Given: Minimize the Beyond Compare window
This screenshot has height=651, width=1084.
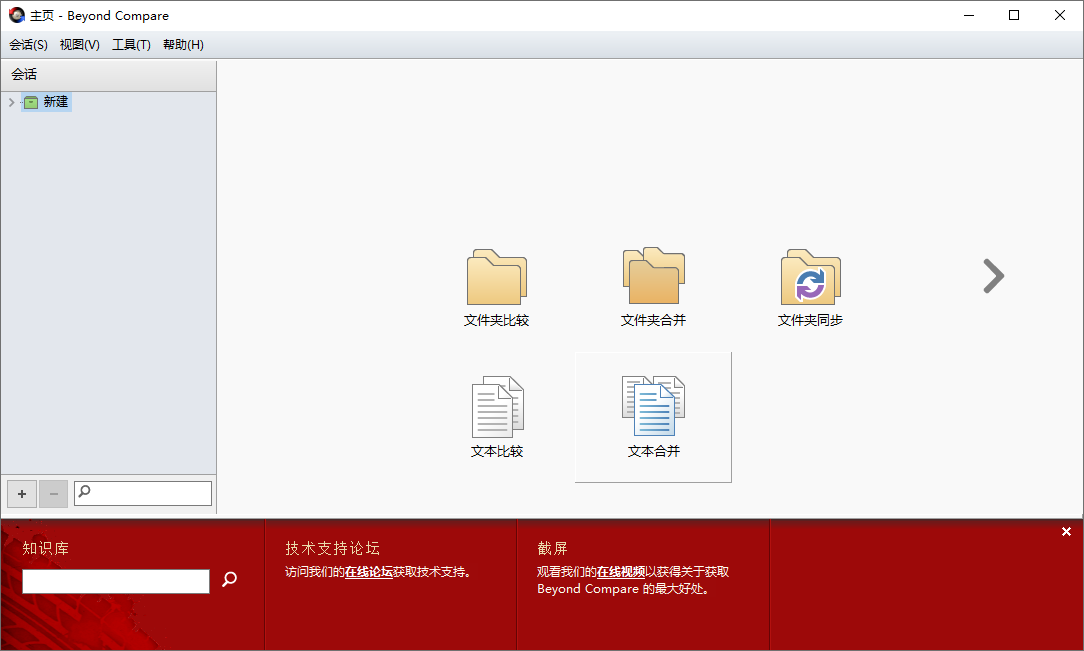Looking at the screenshot, I should point(969,15).
